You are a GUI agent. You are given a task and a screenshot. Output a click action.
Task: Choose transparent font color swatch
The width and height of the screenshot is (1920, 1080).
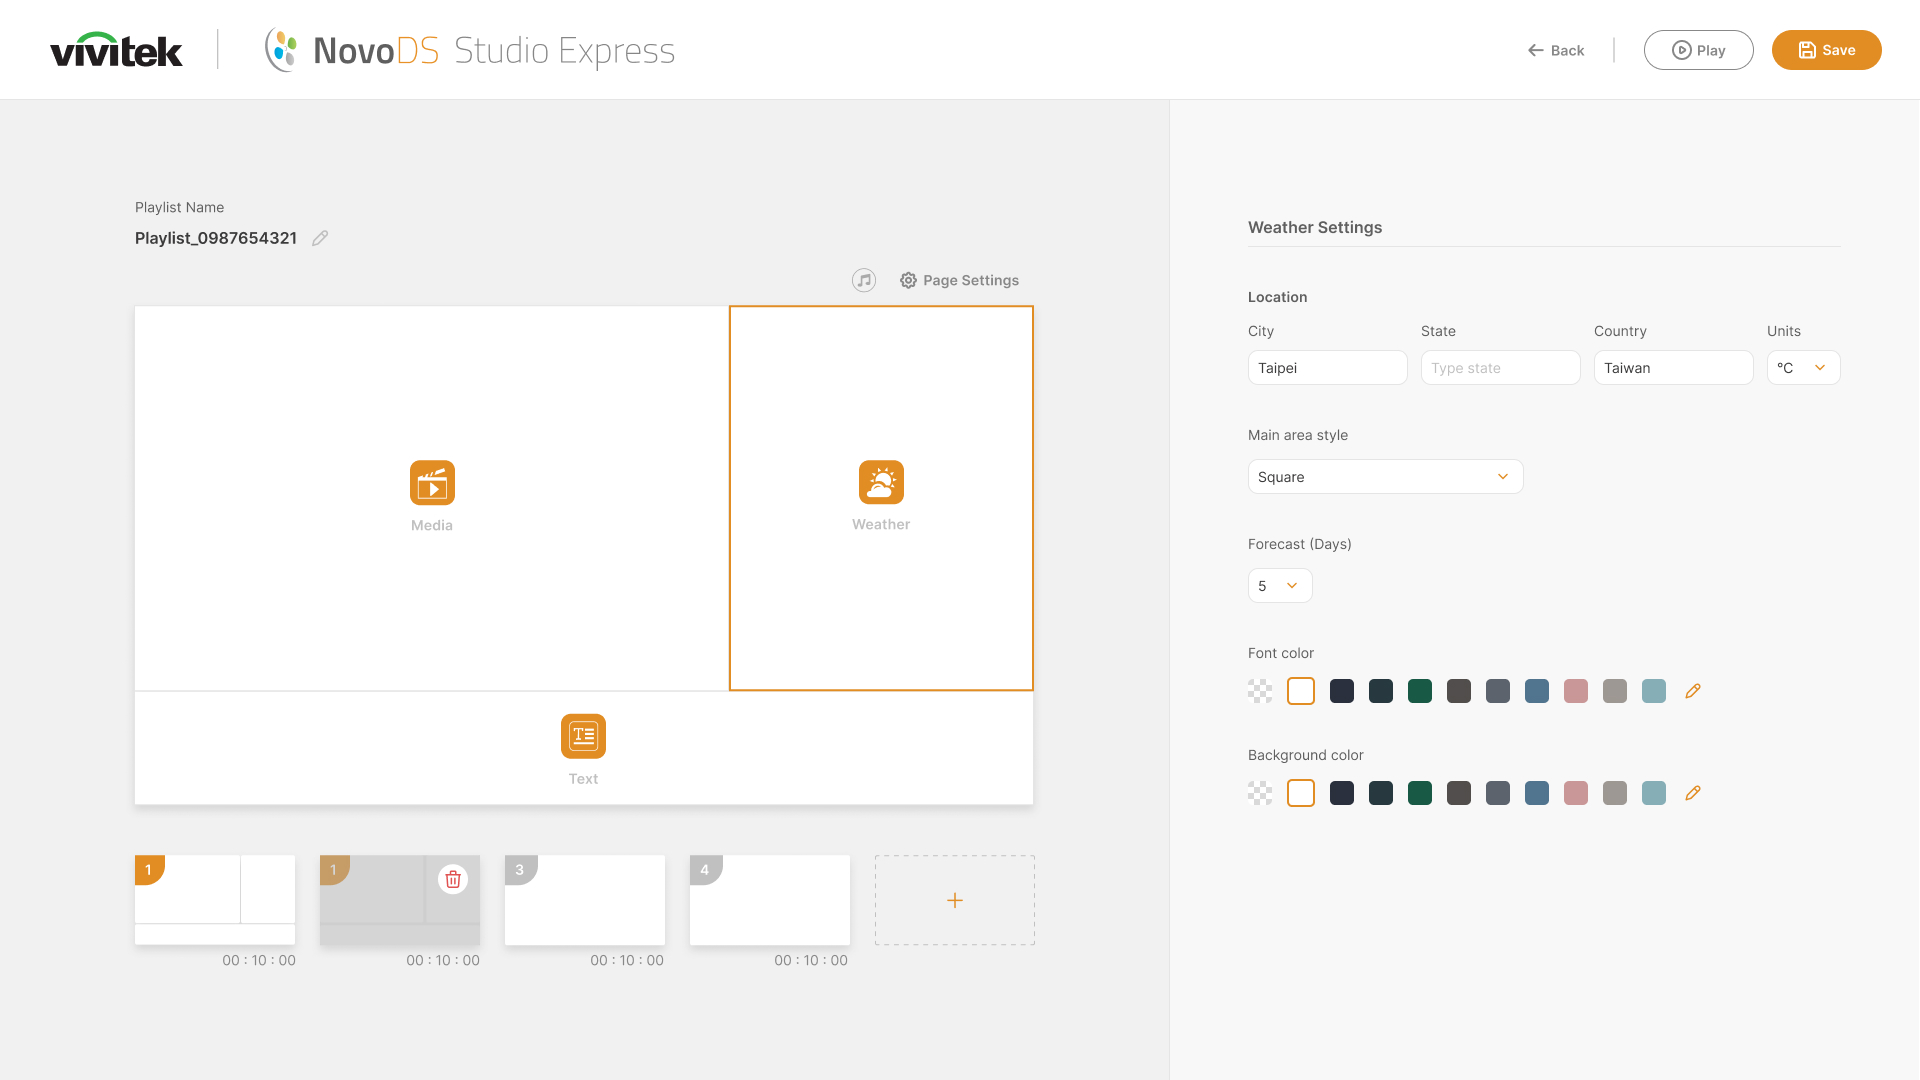coord(1260,691)
